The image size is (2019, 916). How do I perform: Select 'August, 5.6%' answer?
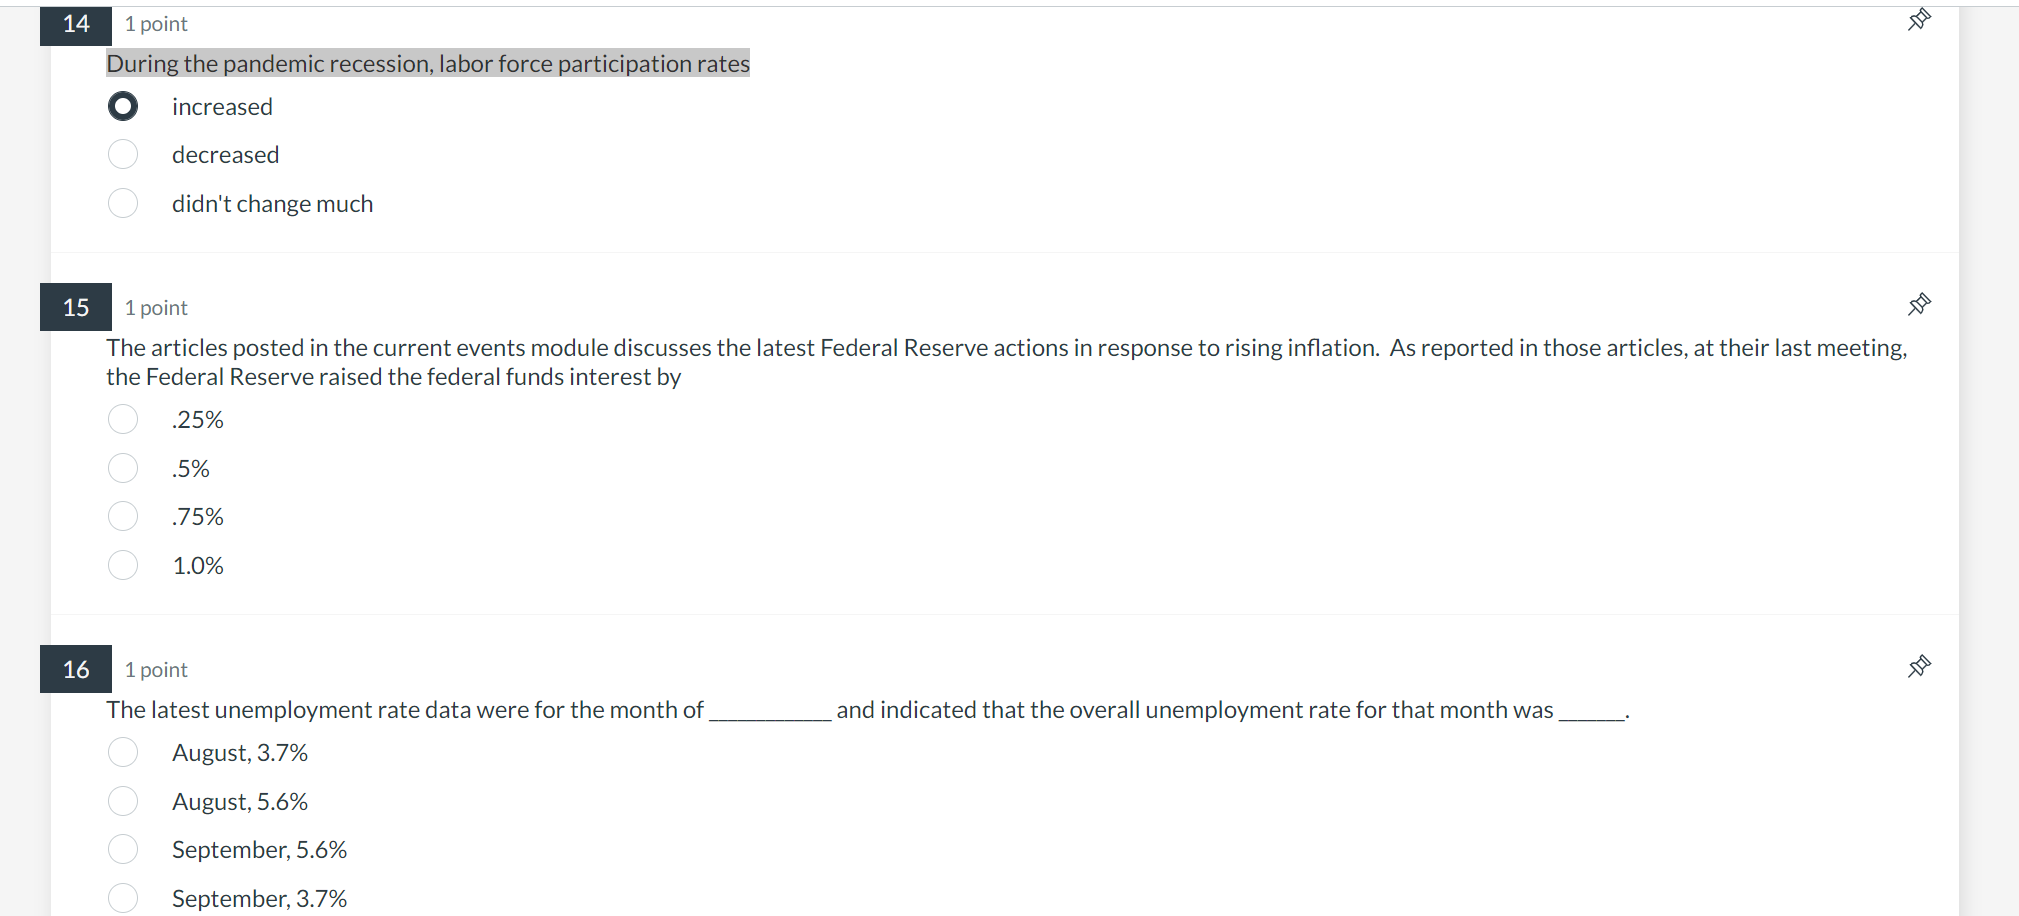[122, 800]
